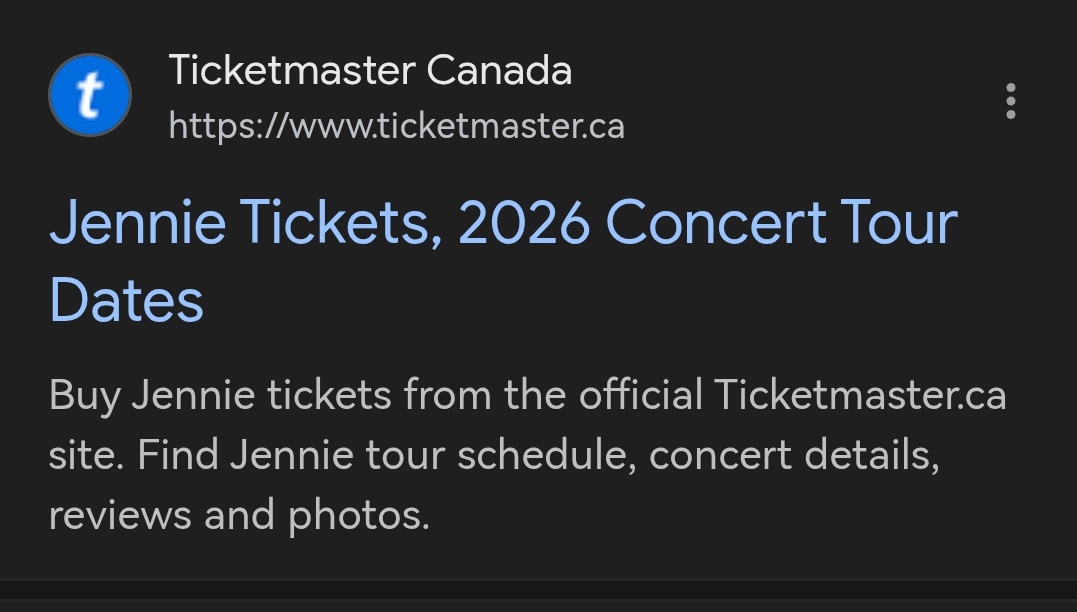Tap 'Ticketmaster.ca' within the description text

tap(860, 396)
